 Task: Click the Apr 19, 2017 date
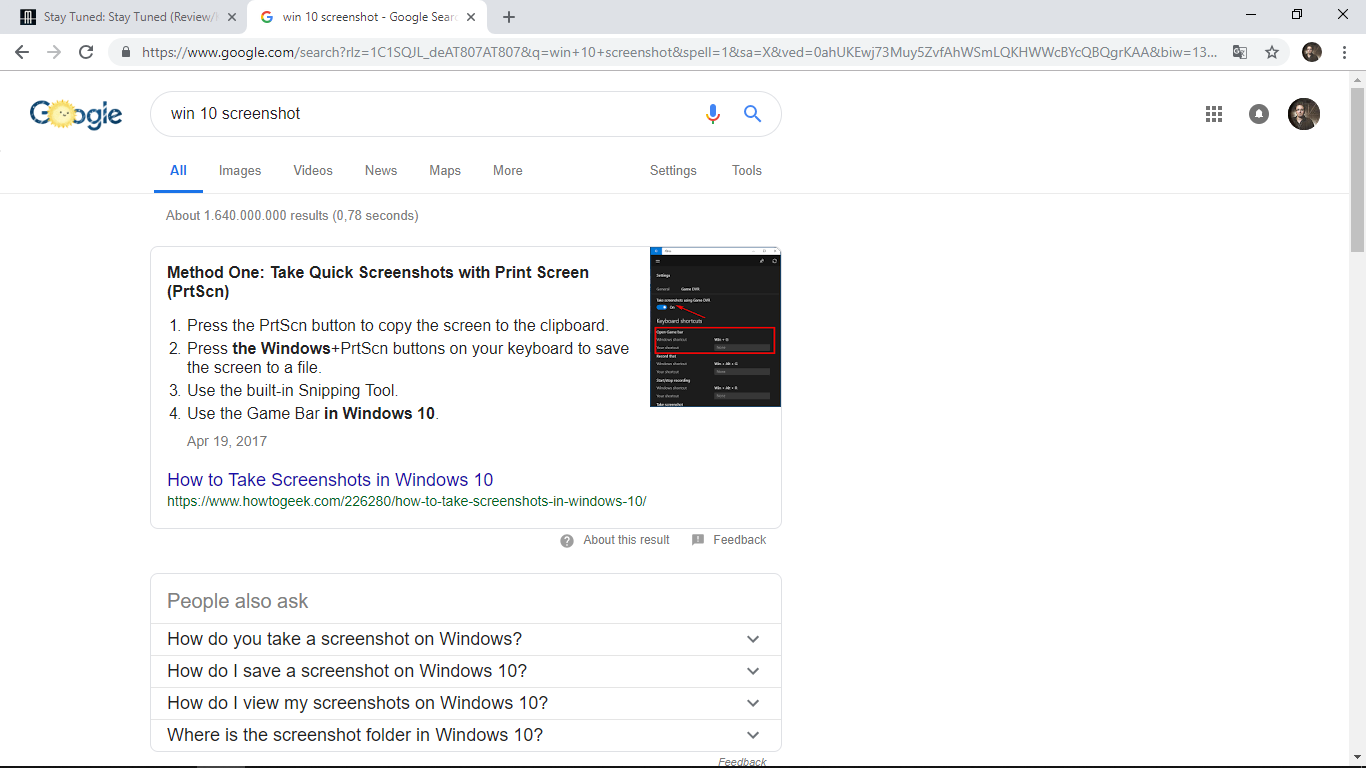tap(227, 441)
